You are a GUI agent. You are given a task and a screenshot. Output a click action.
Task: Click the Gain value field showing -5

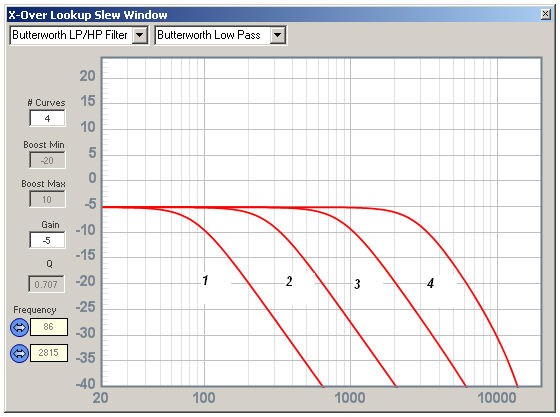48,240
